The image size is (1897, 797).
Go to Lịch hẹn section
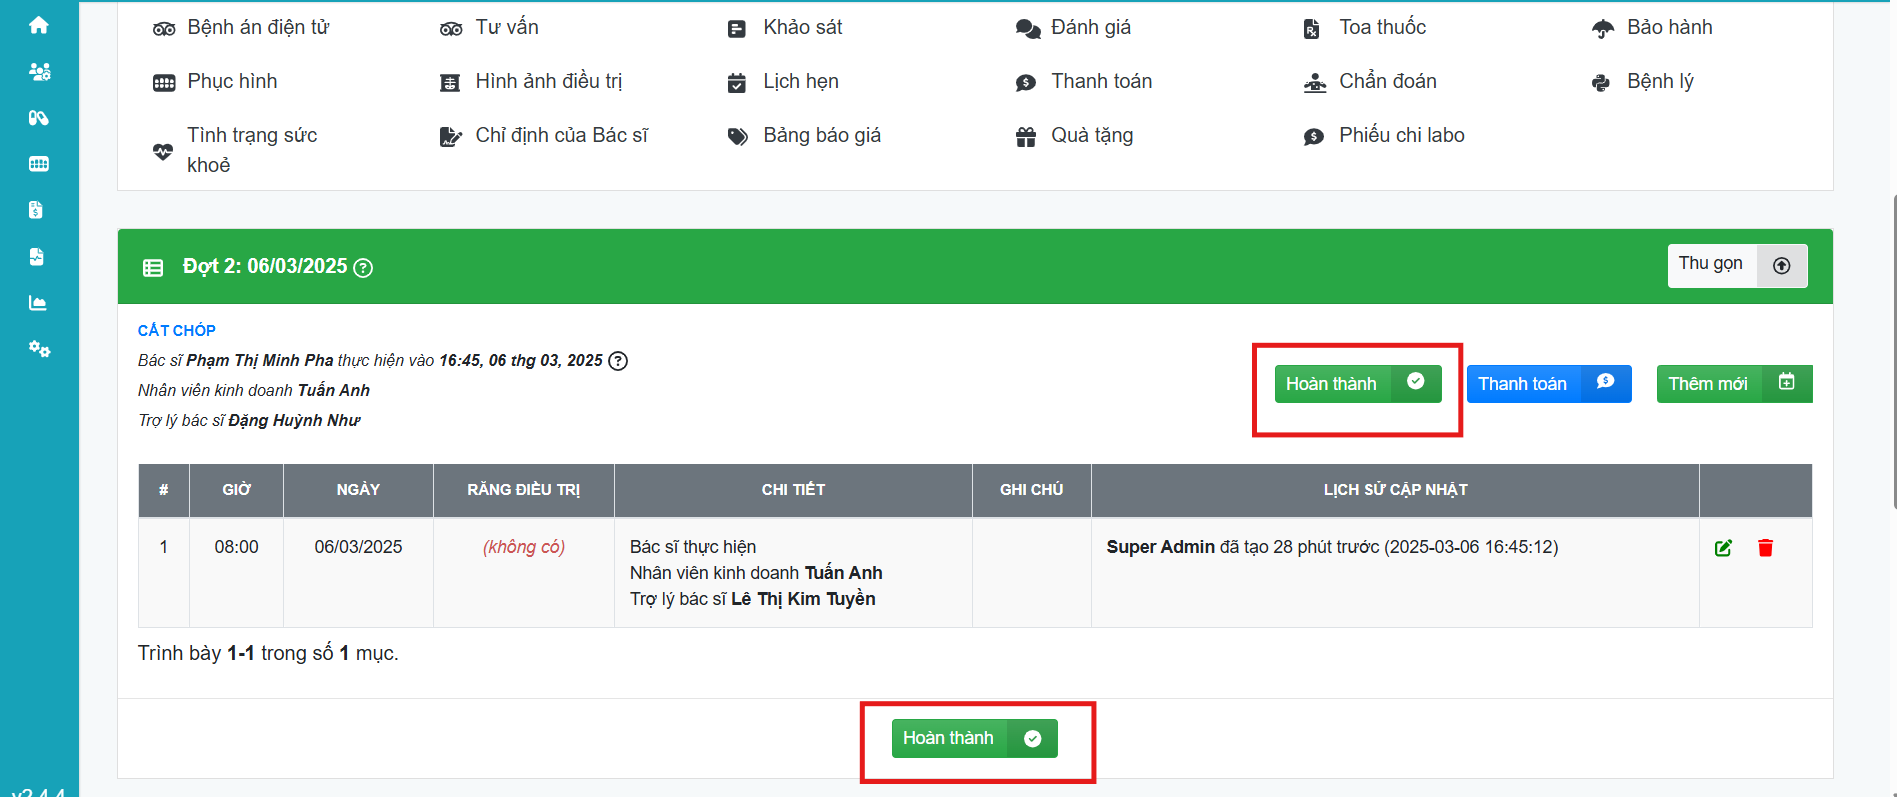(800, 82)
